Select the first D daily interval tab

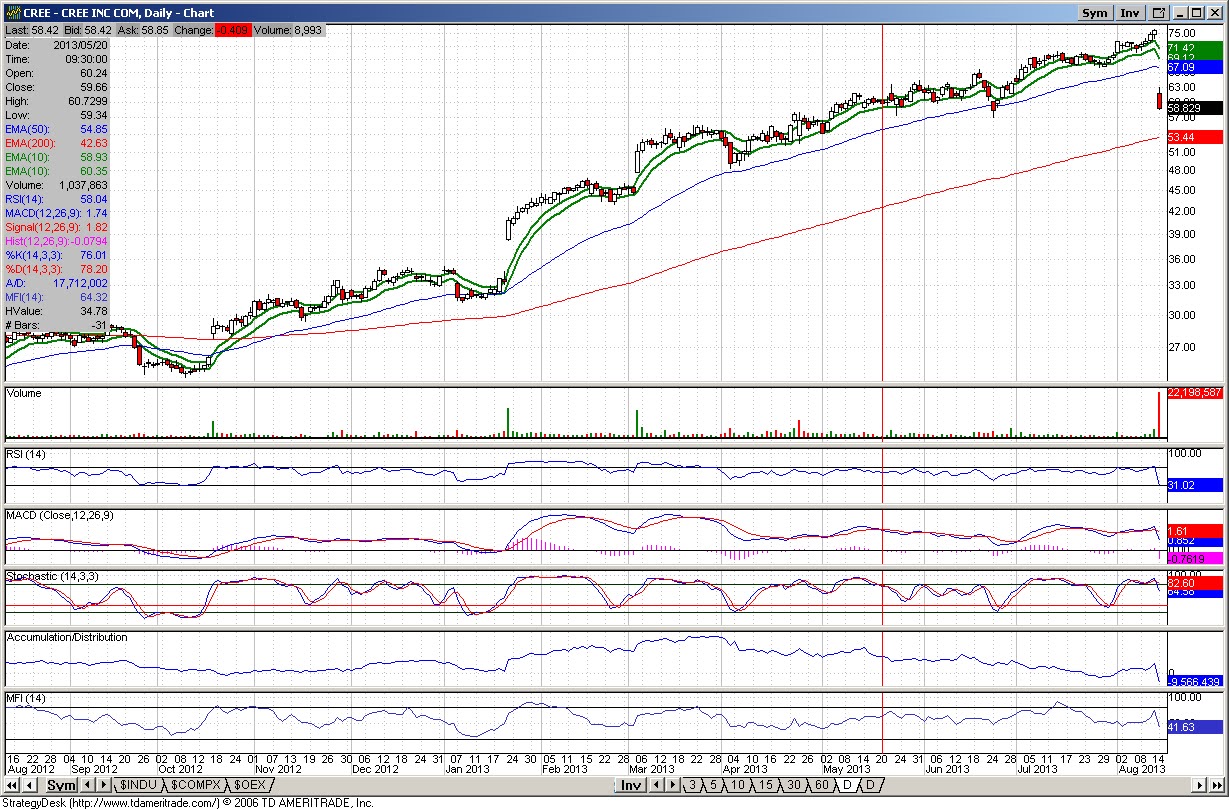click(x=847, y=785)
